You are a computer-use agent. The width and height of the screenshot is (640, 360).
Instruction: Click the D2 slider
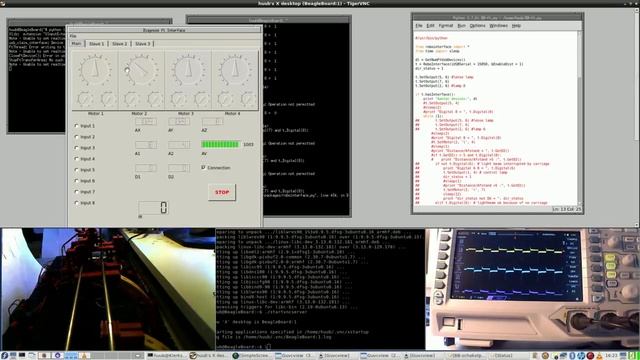tap(179, 168)
